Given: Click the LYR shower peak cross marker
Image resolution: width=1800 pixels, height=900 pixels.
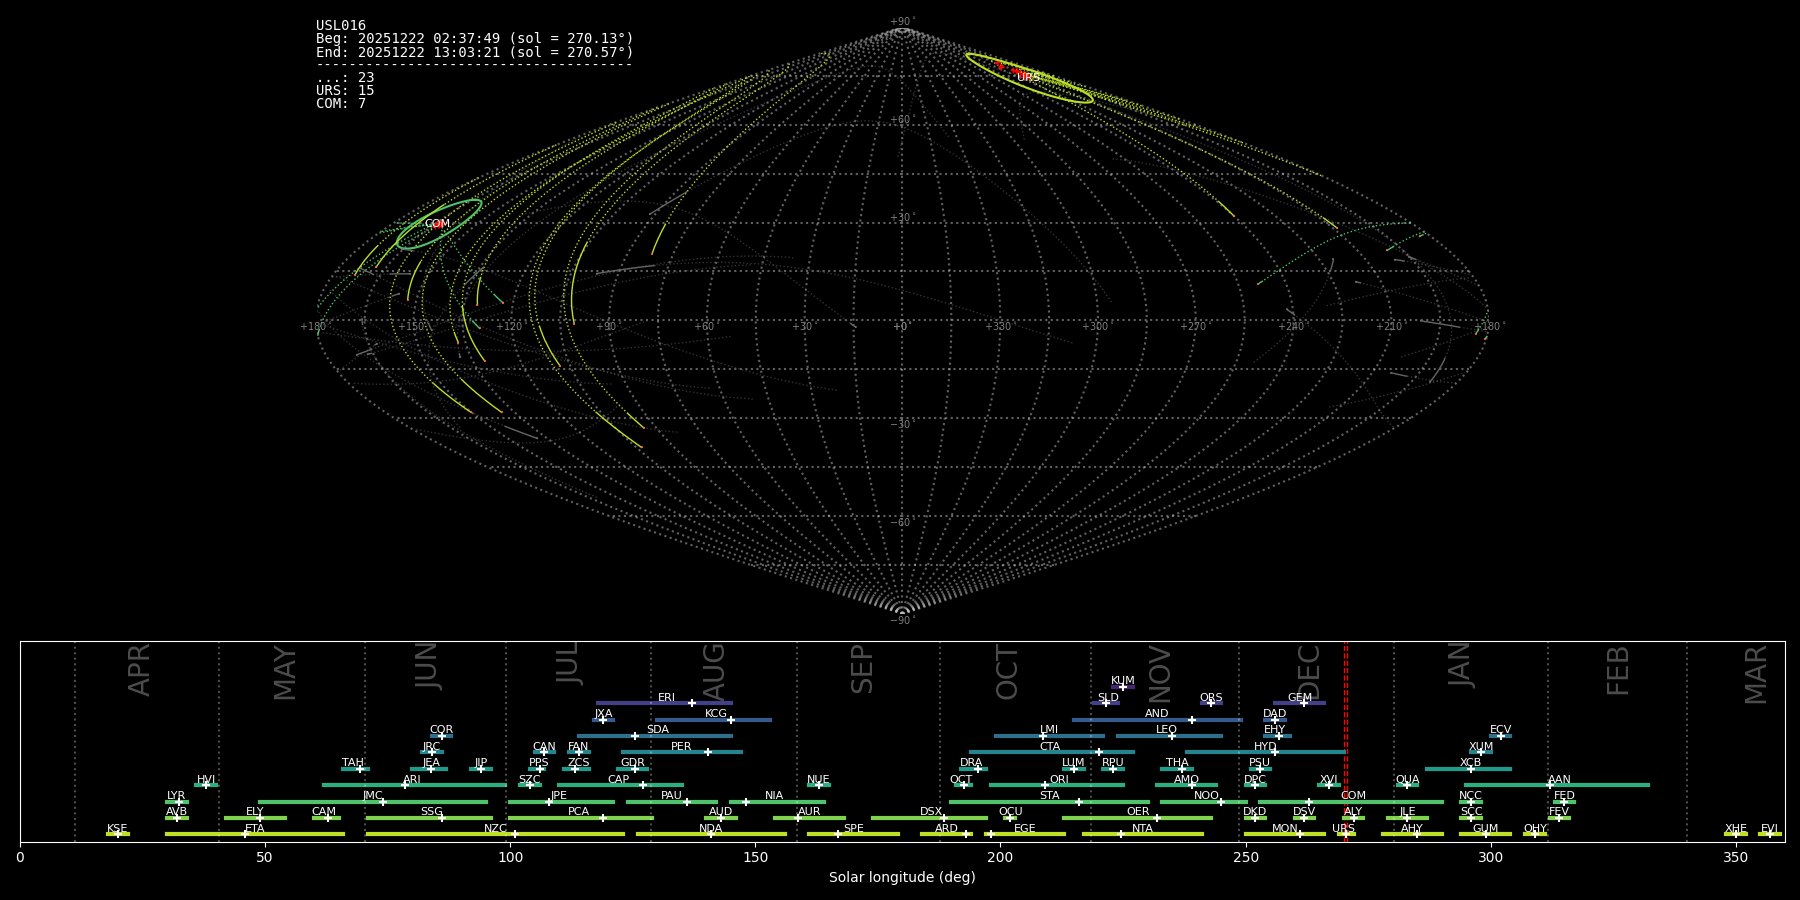Looking at the screenshot, I should 179,802.
